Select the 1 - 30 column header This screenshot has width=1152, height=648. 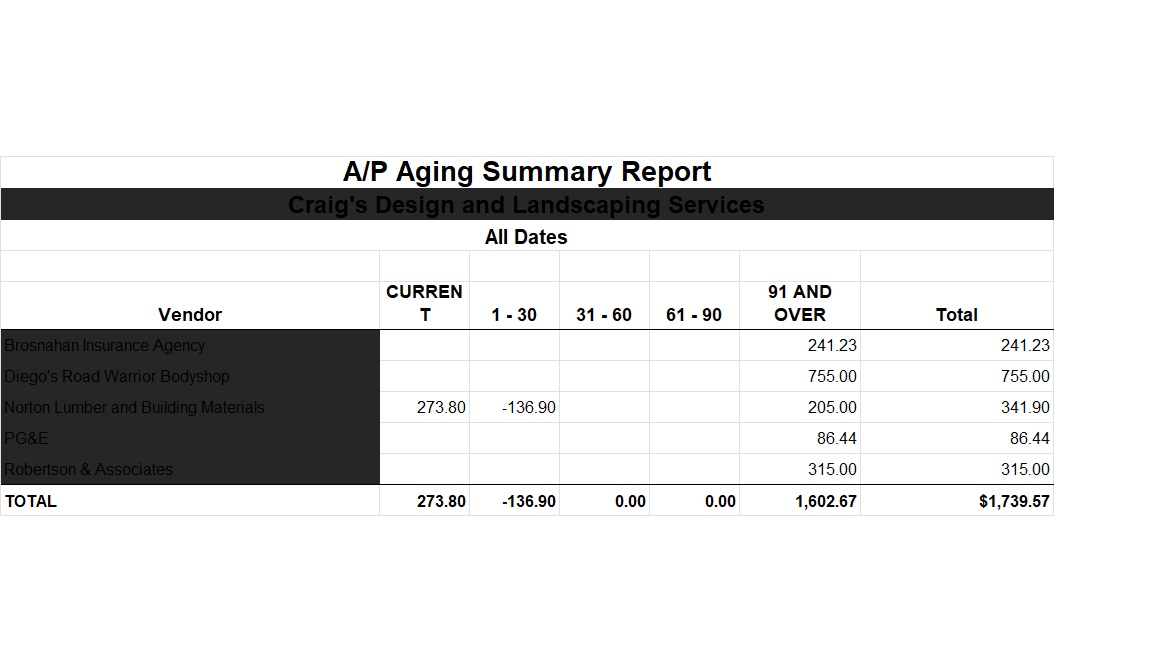click(514, 314)
